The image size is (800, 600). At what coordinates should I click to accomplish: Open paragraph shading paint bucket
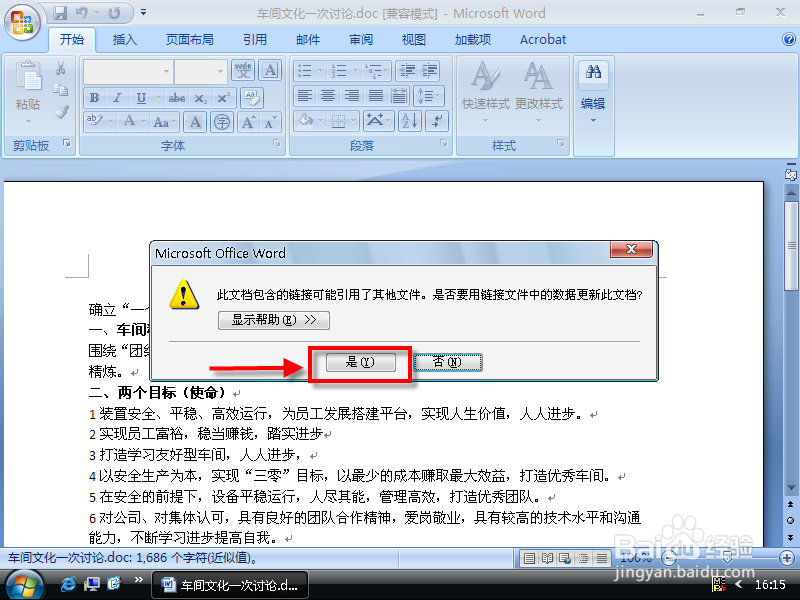(306, 121)
